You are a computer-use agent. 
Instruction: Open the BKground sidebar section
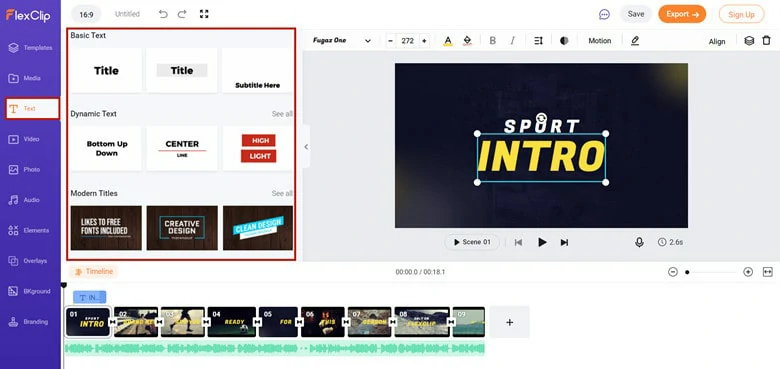pyautogui.click(x=30, y=291)
